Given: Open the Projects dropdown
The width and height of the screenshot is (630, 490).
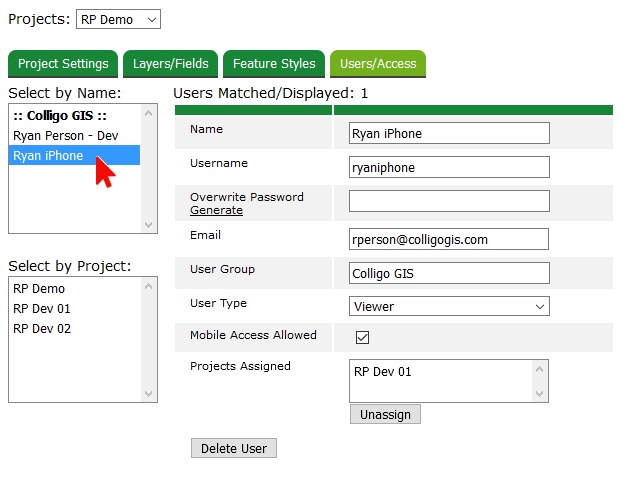Looking at the screenshot, I should pyautogui.click(x=118, y=19).
